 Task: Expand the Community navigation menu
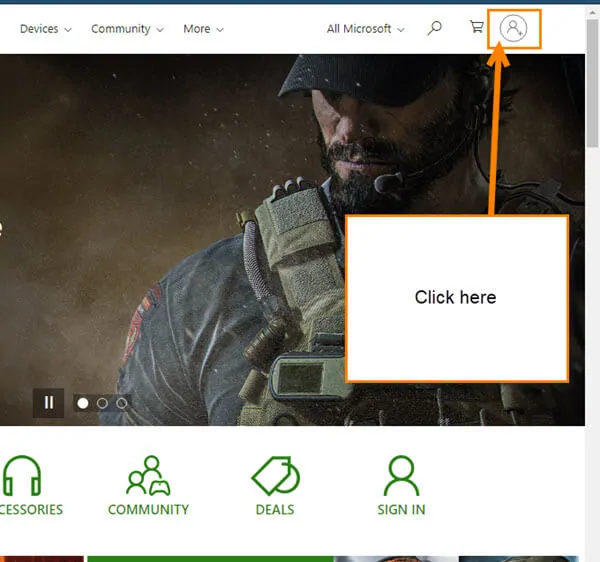click(127, 29)
